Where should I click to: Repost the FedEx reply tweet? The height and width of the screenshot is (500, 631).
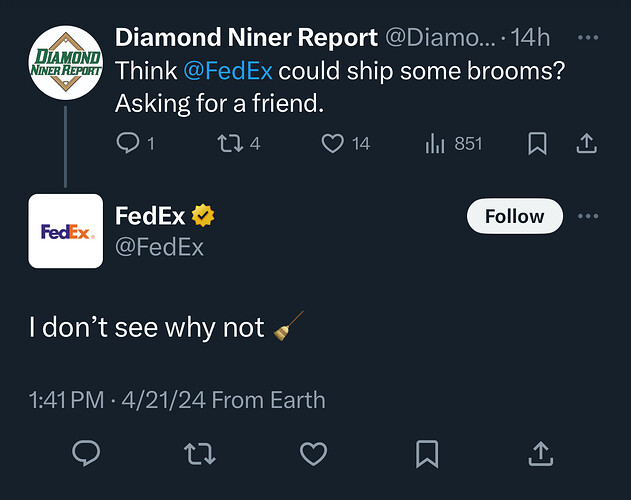pos(200,454)
